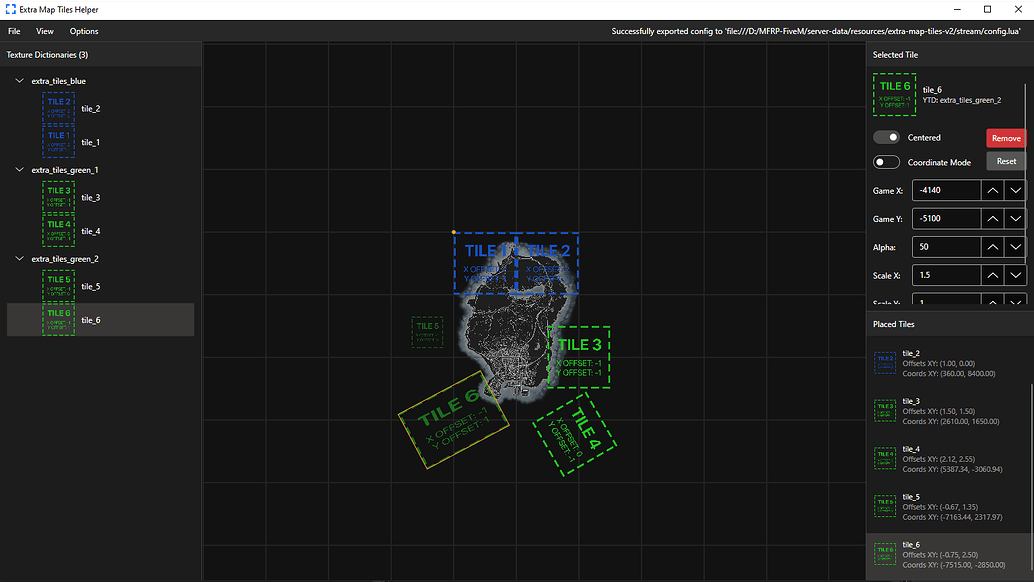The height and width of the screenshot is (582, 1034).
Task: Click the tile_2 icon in Placed Tiles
Action: point(885,363)
